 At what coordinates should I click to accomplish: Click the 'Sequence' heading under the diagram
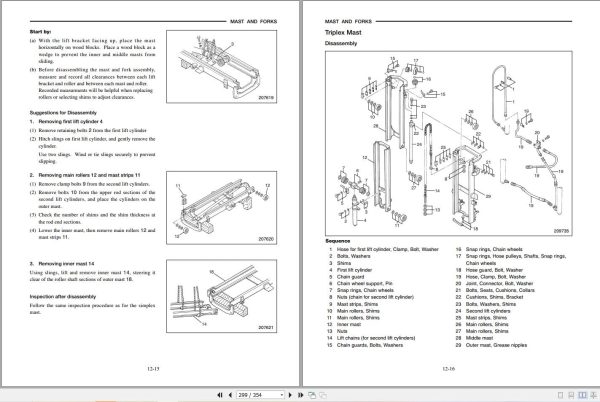338,241
